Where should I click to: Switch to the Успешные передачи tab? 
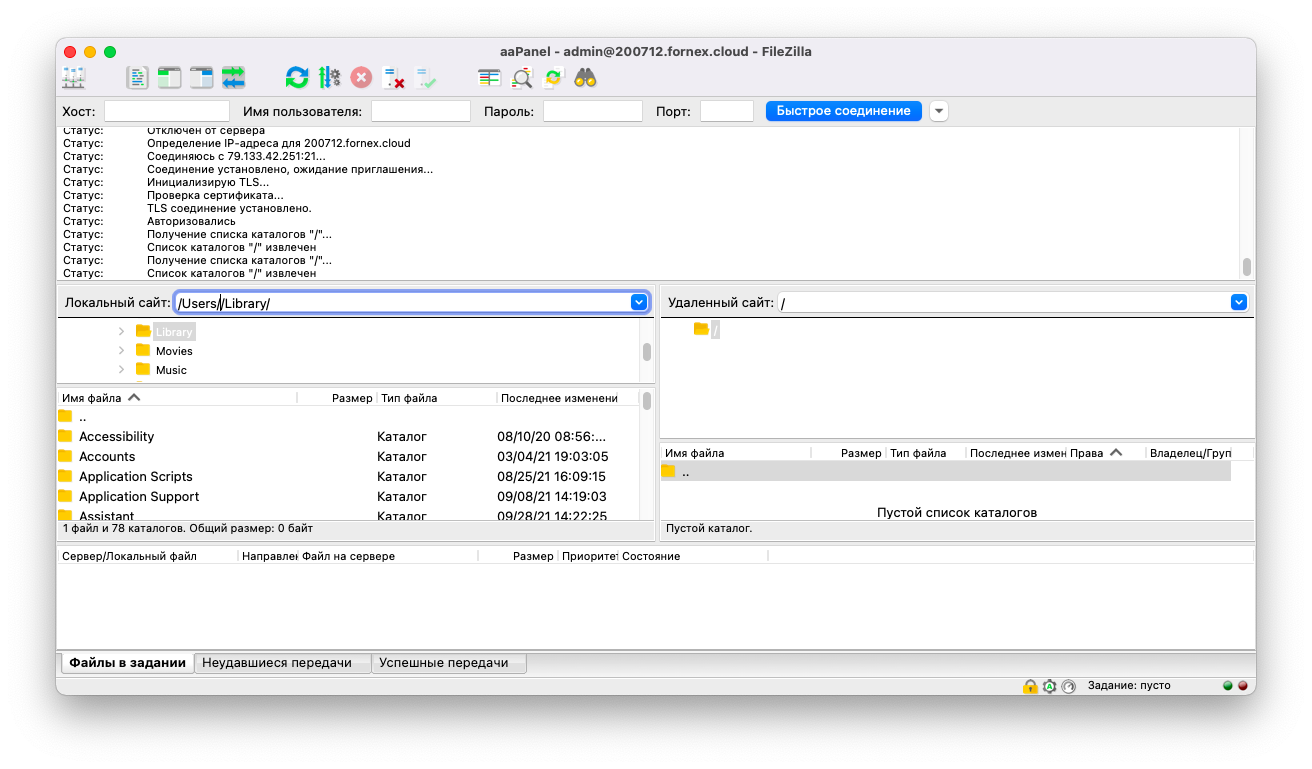pos(448,662)
